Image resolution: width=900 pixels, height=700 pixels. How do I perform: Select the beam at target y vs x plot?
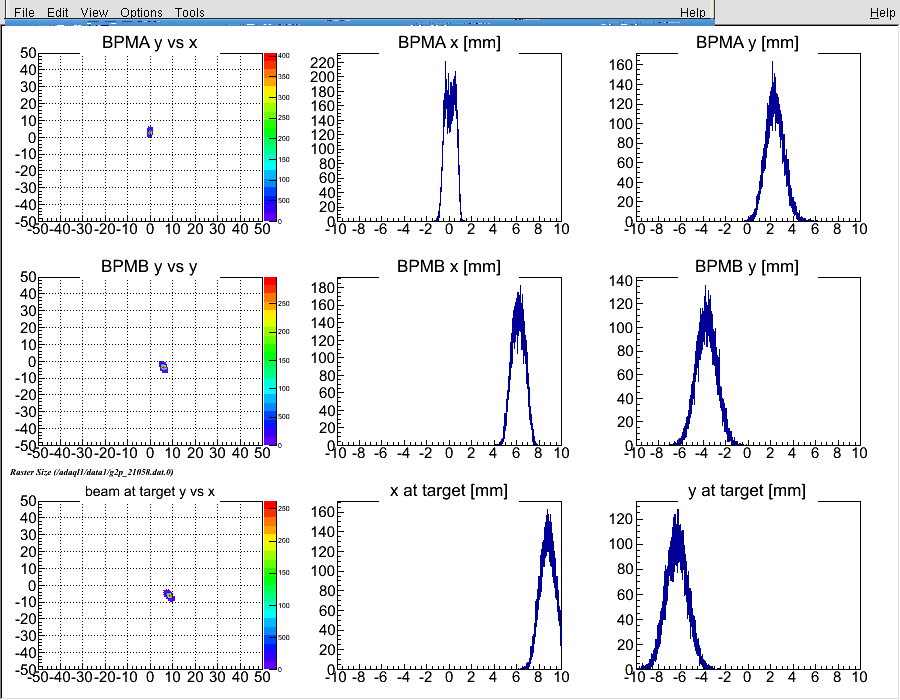150,585
